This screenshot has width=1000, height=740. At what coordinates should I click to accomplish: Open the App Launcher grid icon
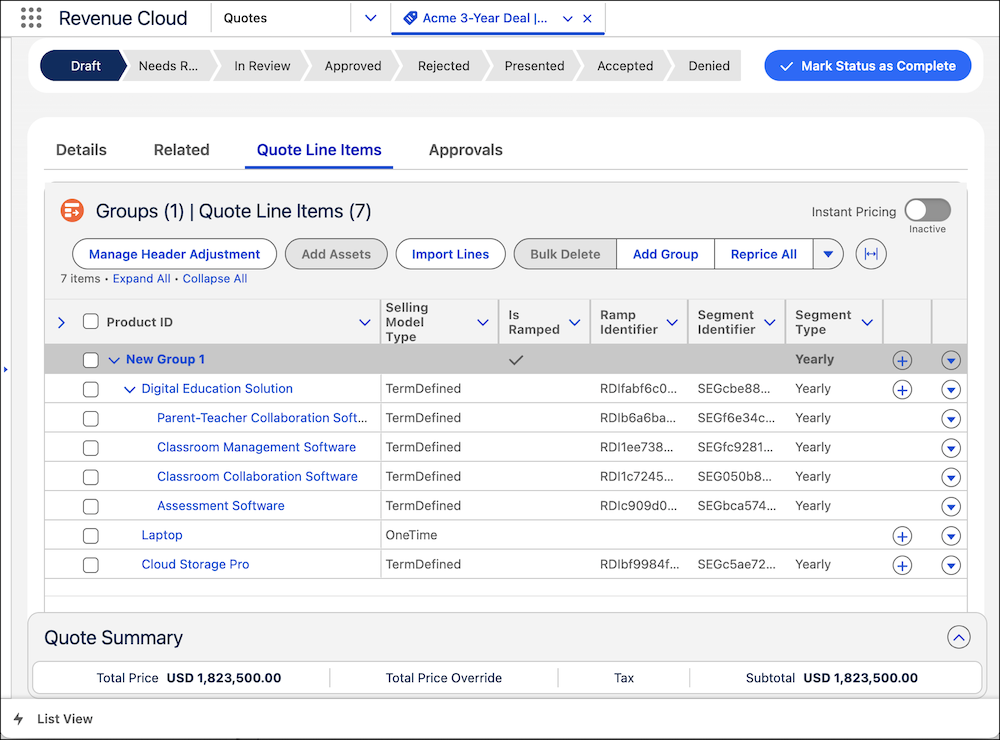(31, 18)
